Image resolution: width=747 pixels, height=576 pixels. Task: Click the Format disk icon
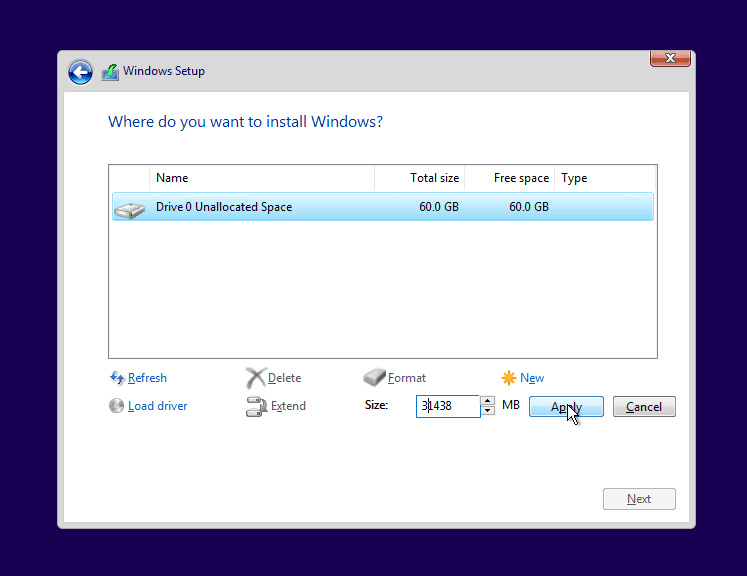coord(374,377)
